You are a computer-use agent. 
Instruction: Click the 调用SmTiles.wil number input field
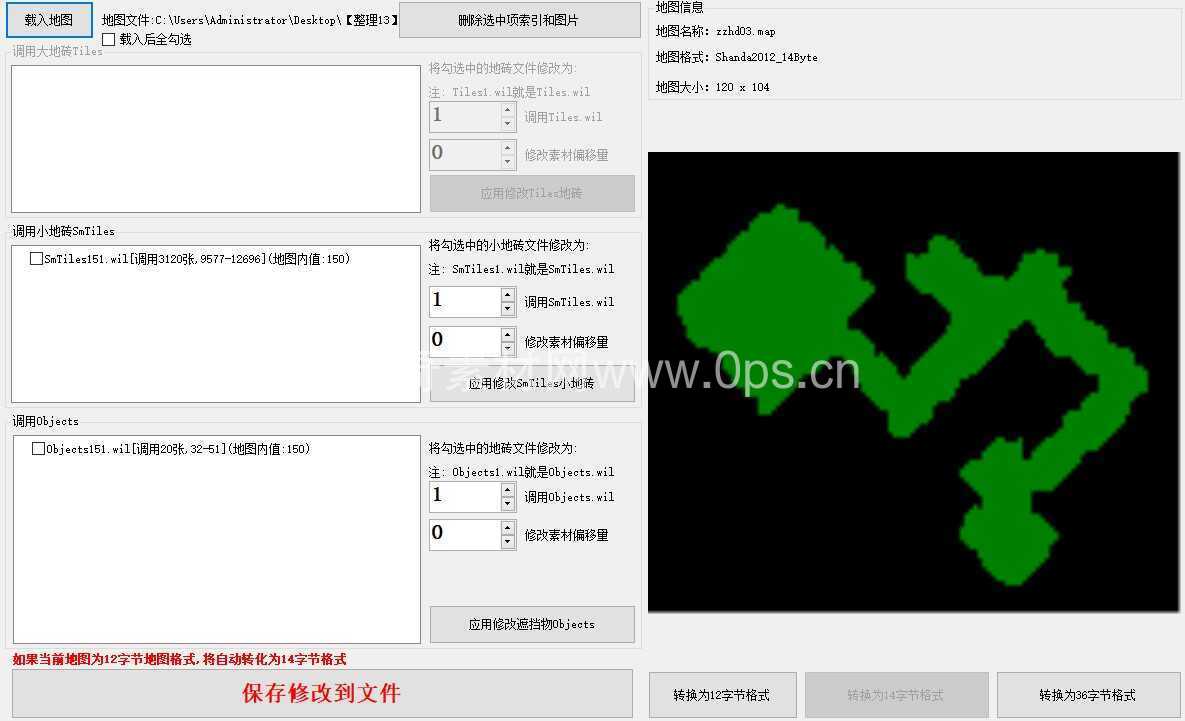[464, 302]
